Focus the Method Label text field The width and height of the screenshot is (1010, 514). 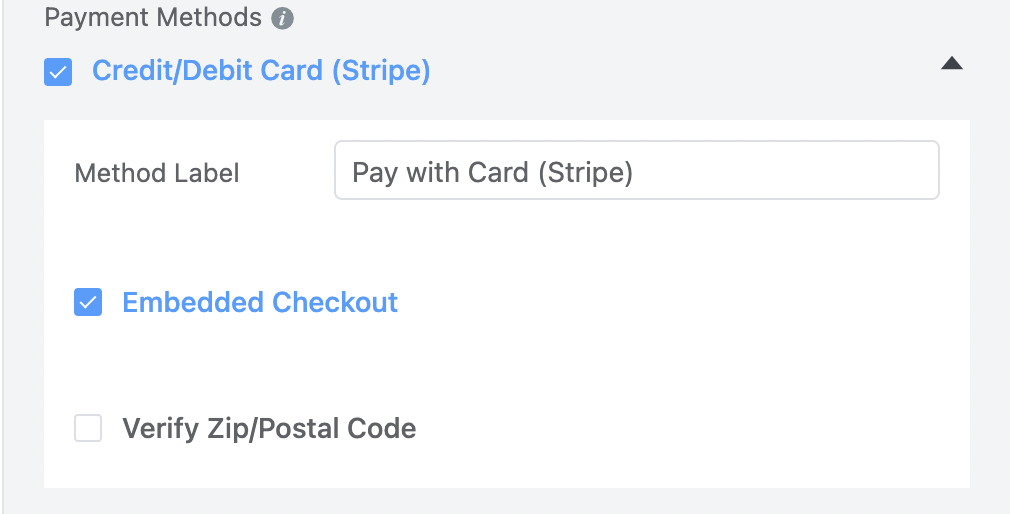636,171
